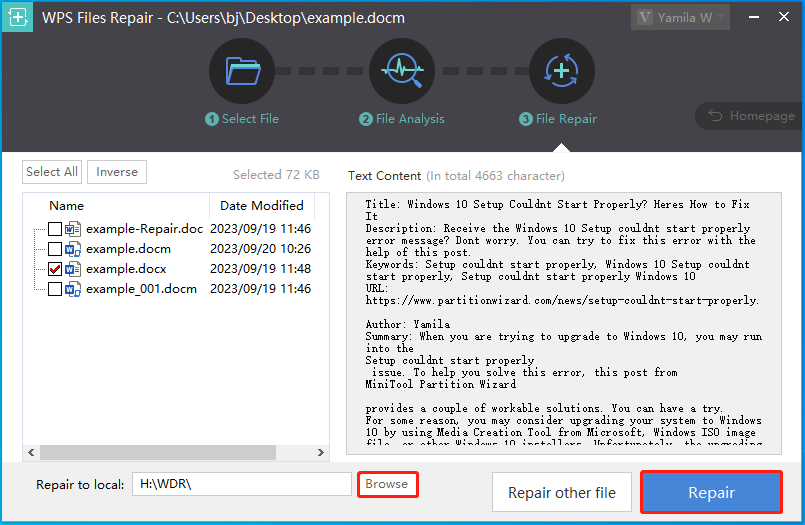Select the example-Repair.doc file name

[144, 229]
